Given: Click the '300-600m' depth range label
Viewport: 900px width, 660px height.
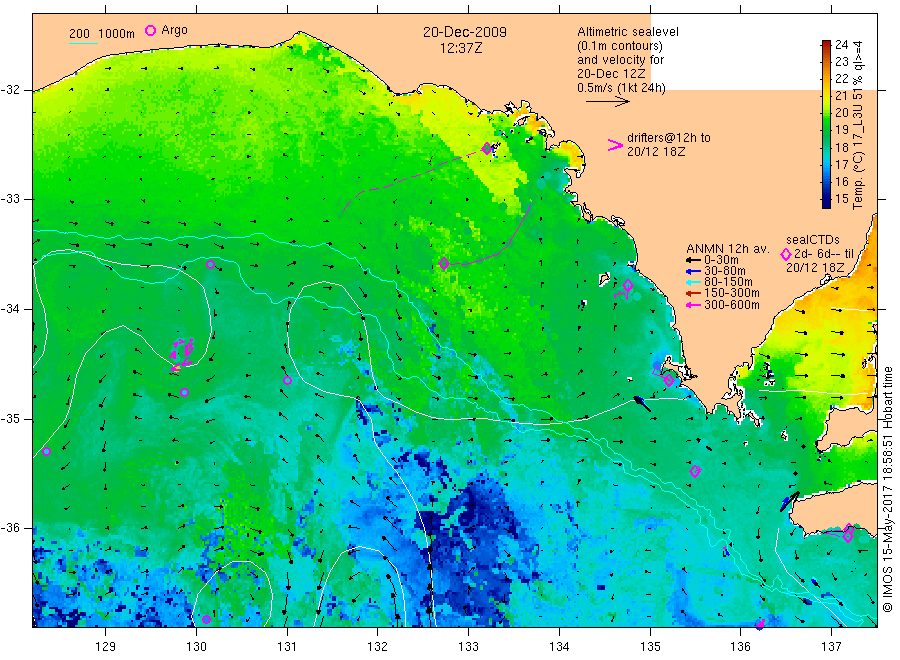Looking at the screenshot, I should 732,305.
